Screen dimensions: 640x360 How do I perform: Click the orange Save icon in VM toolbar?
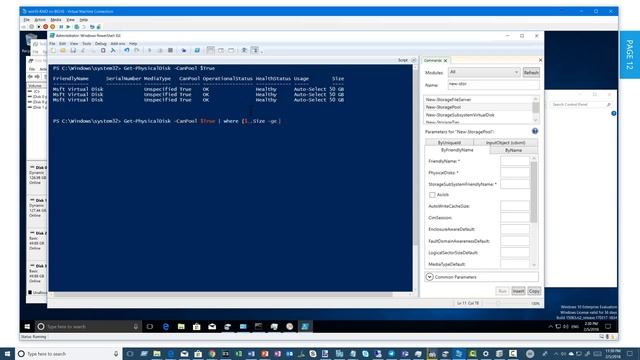tap(52, 27)
